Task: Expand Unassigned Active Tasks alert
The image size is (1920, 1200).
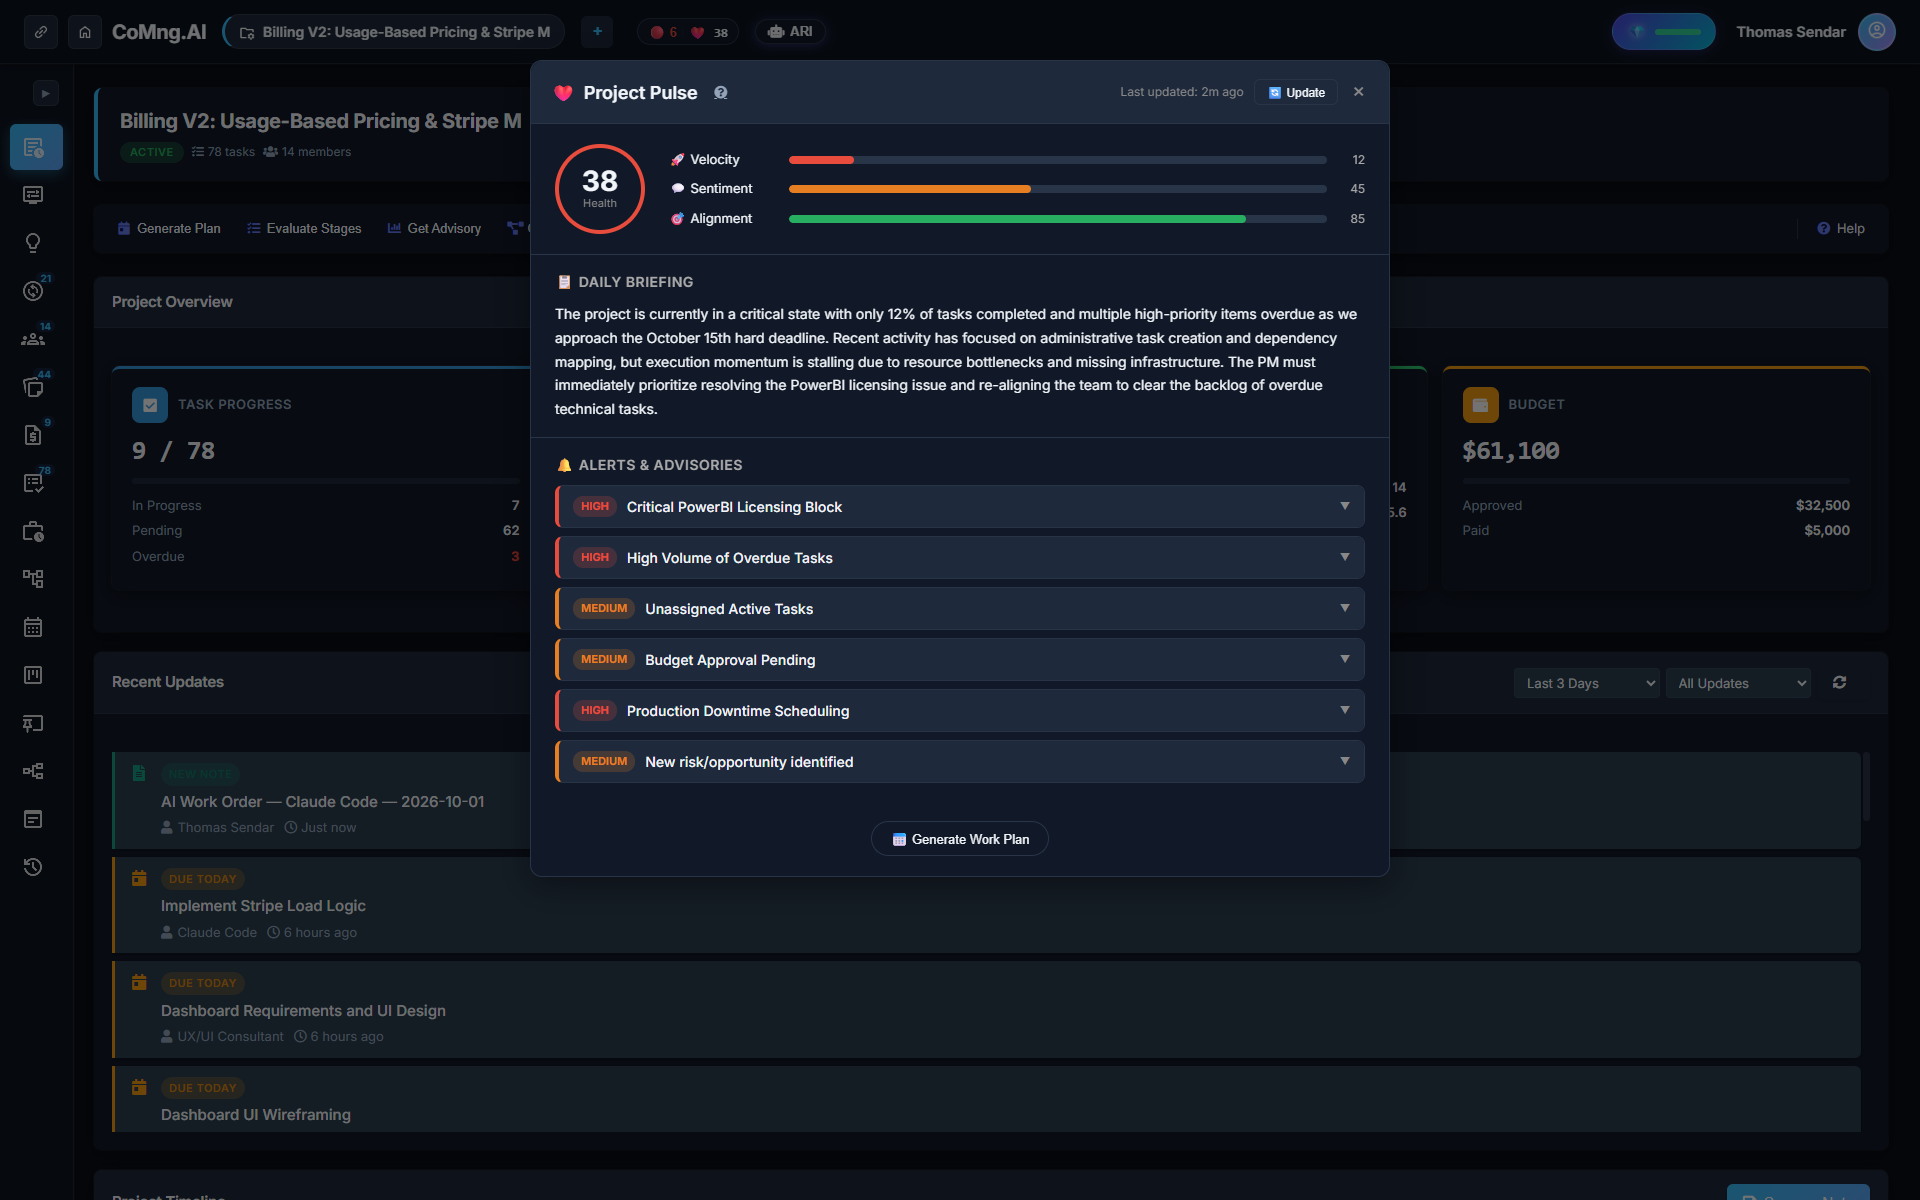Action: (x=960, y=609)
